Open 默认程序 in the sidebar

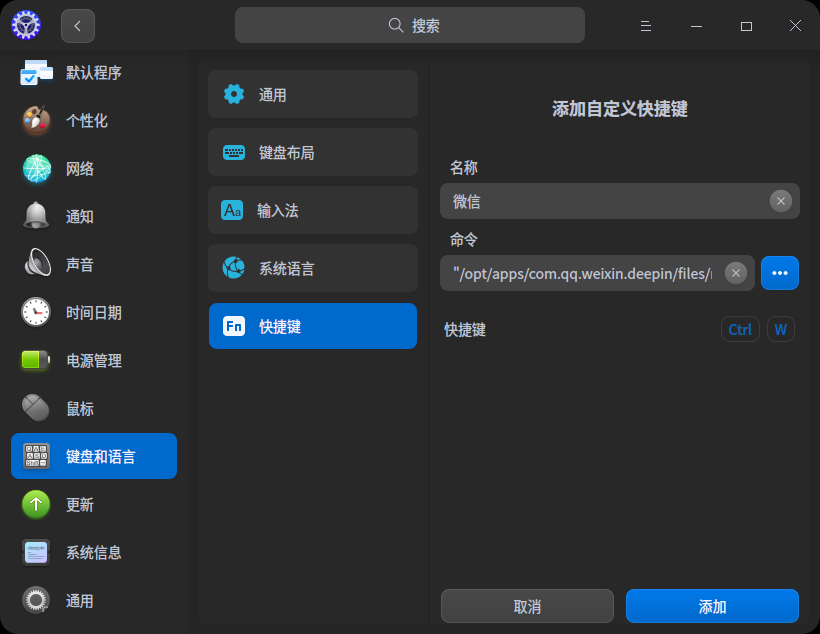94,73
